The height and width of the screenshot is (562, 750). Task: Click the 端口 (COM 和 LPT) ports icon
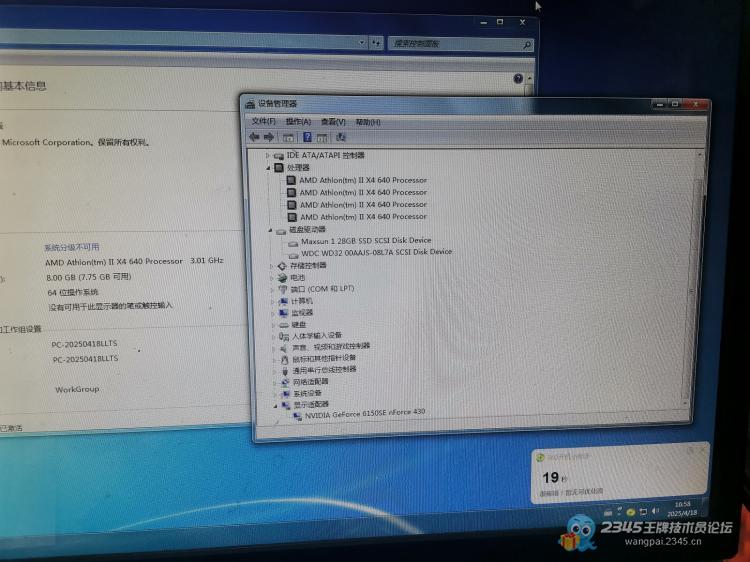point(283,290)
